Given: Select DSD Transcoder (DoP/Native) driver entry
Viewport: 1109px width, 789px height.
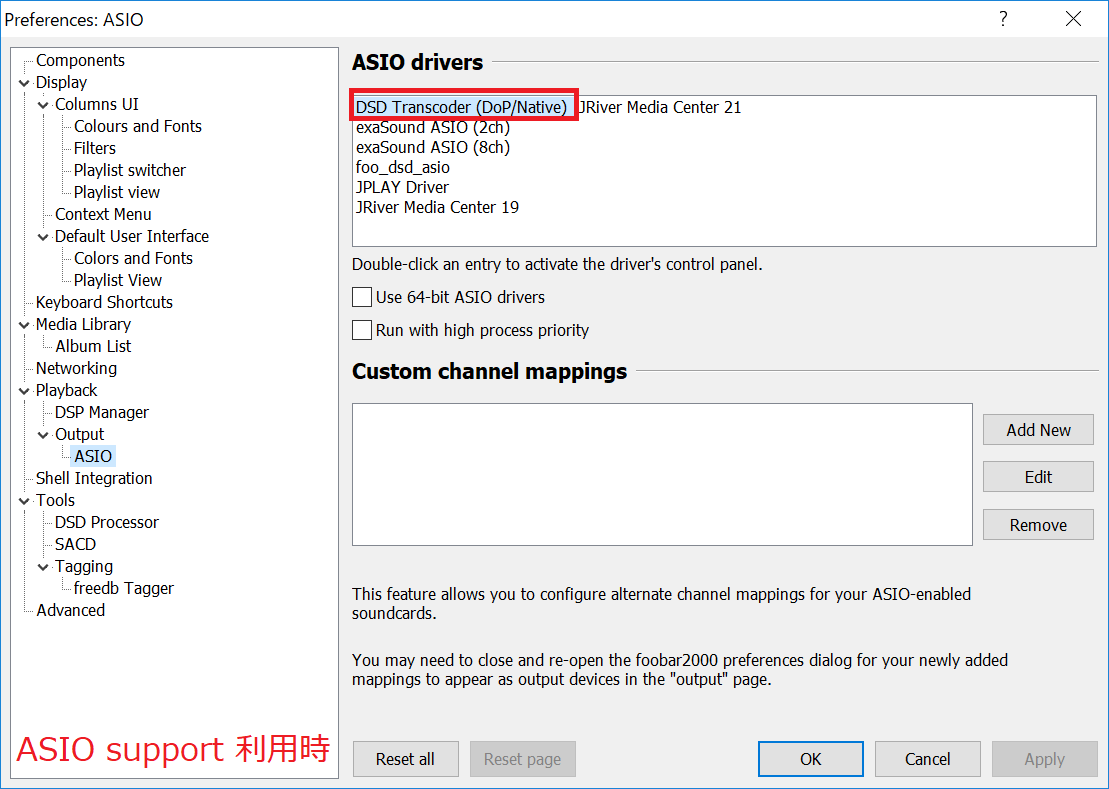Looking at the screenshot, I should tap(461, 107).
